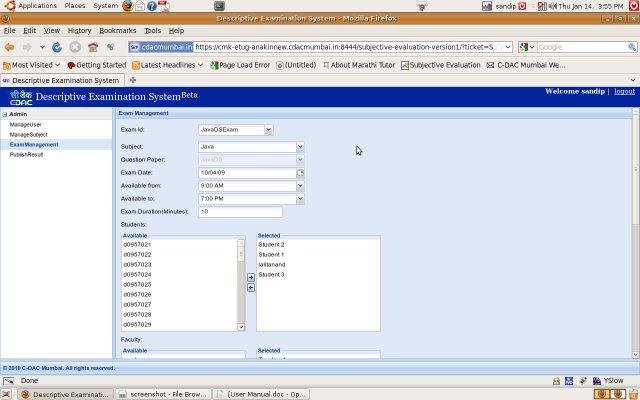Click move right arrow between student lists
This screenshot has height=400, width=640.
coord(251,277)
